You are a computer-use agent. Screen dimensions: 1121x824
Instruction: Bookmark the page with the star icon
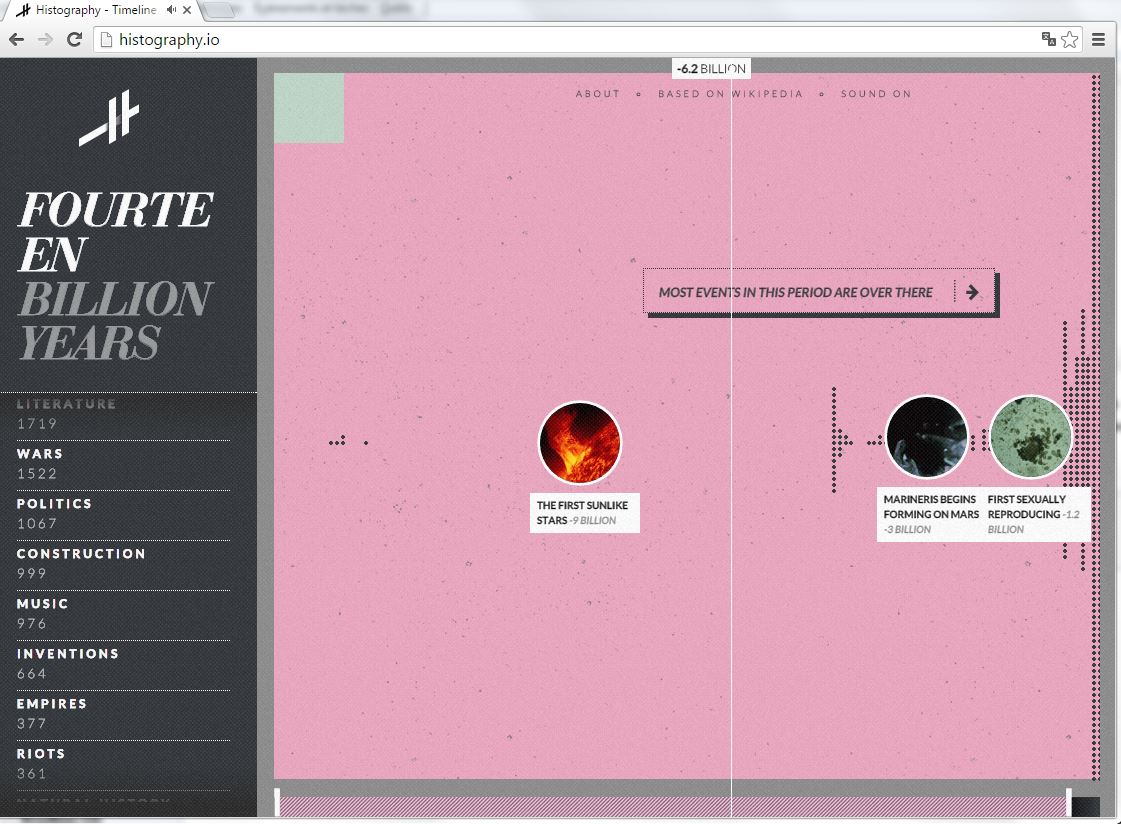click(1070, 40)
